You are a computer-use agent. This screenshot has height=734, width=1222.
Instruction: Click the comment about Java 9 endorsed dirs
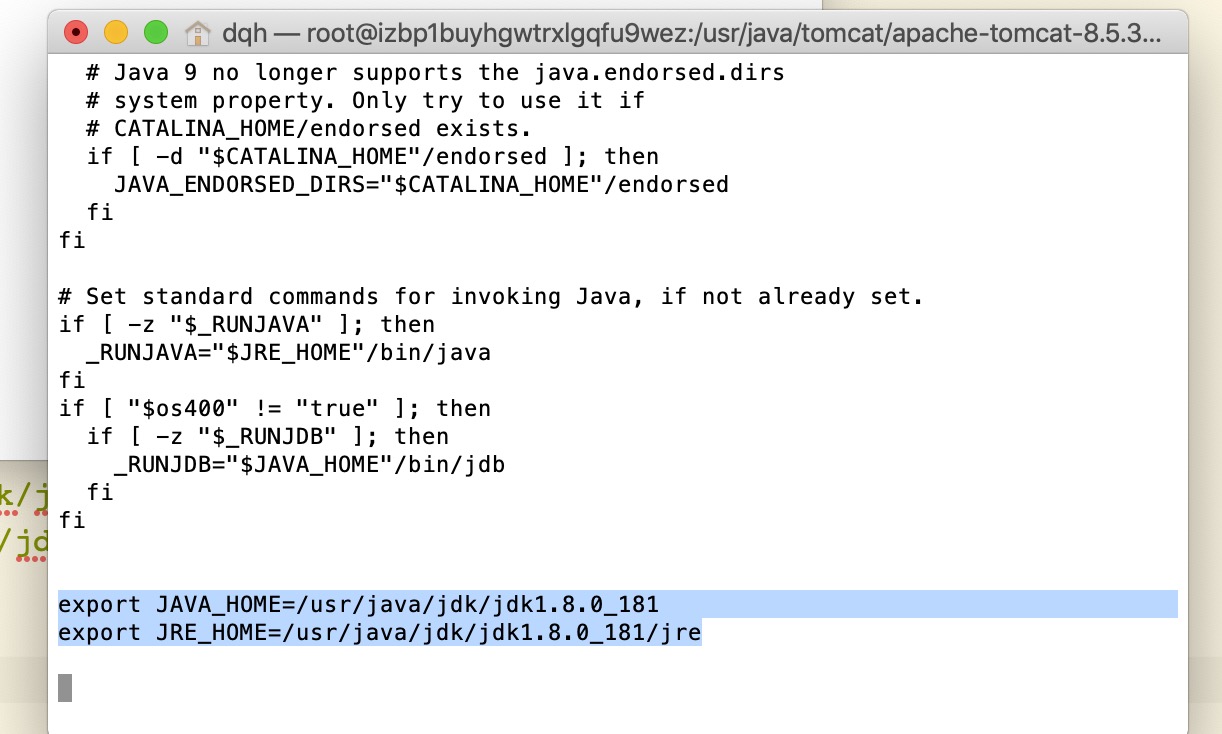(435, 72)
